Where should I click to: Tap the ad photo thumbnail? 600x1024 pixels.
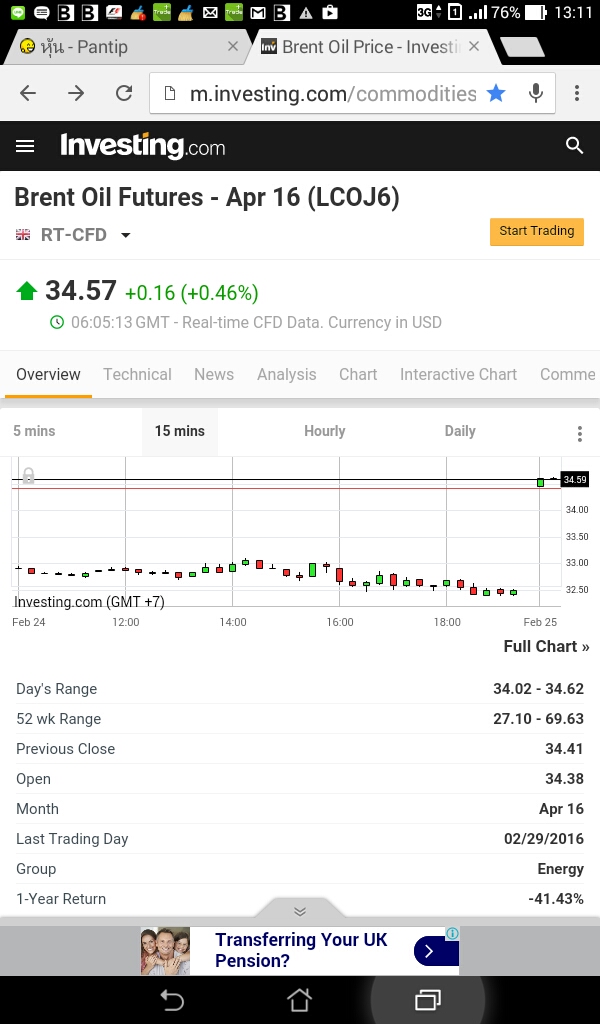click(165, 951)
